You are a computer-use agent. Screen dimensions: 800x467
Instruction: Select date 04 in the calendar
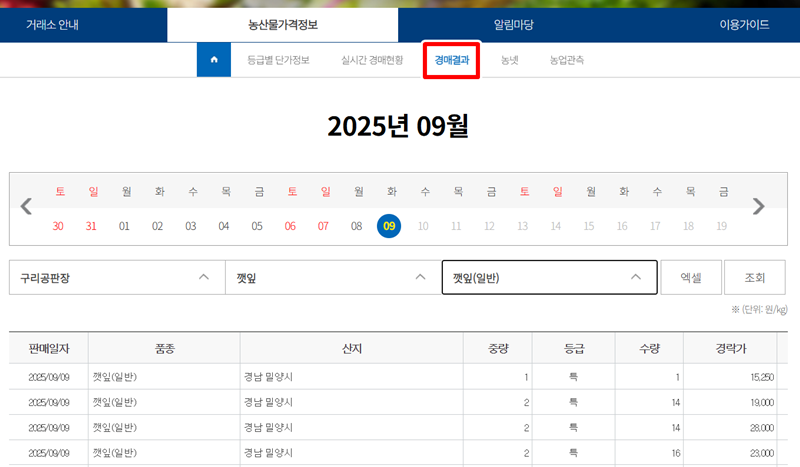point(224,226)
